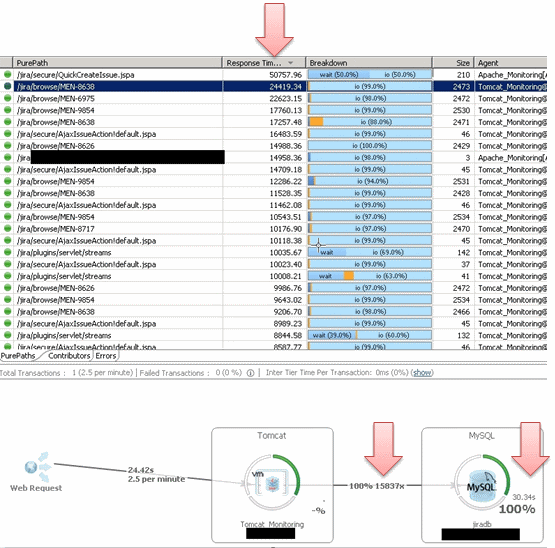This screenshot has height=548, width=555.
Task: Click the green status icon in the 10008.21 row
Action: point(7,276)
